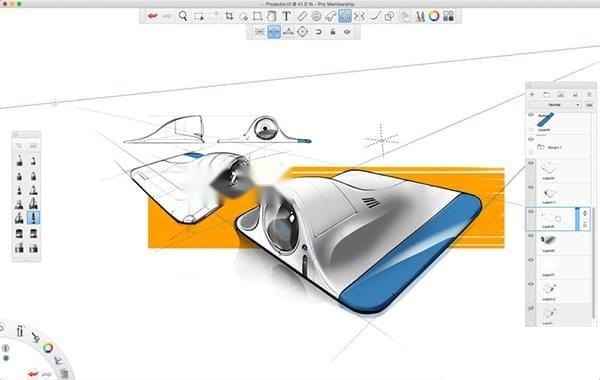
Task: Click the red Undo arrow in lagoon
Action: 33,373
